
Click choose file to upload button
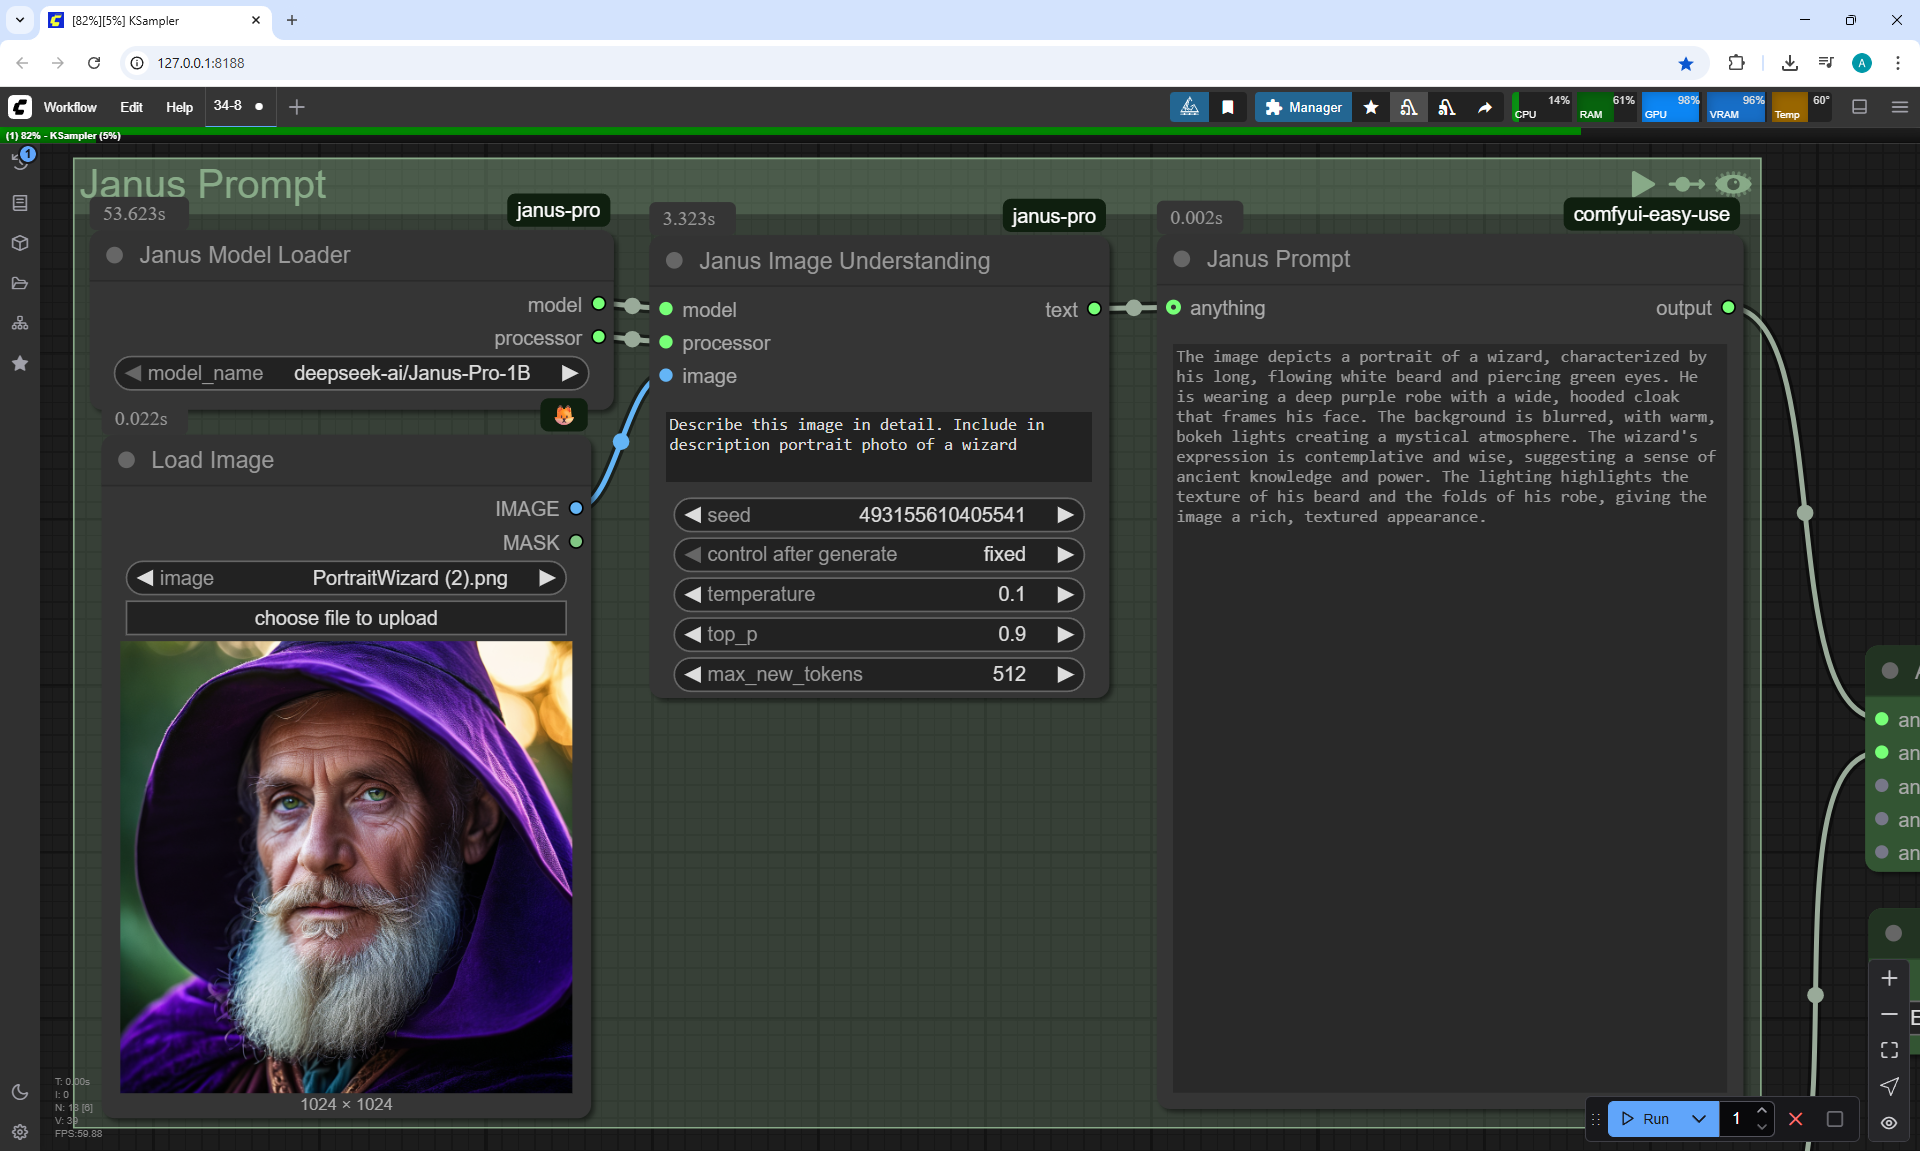(x=346, y=618)
